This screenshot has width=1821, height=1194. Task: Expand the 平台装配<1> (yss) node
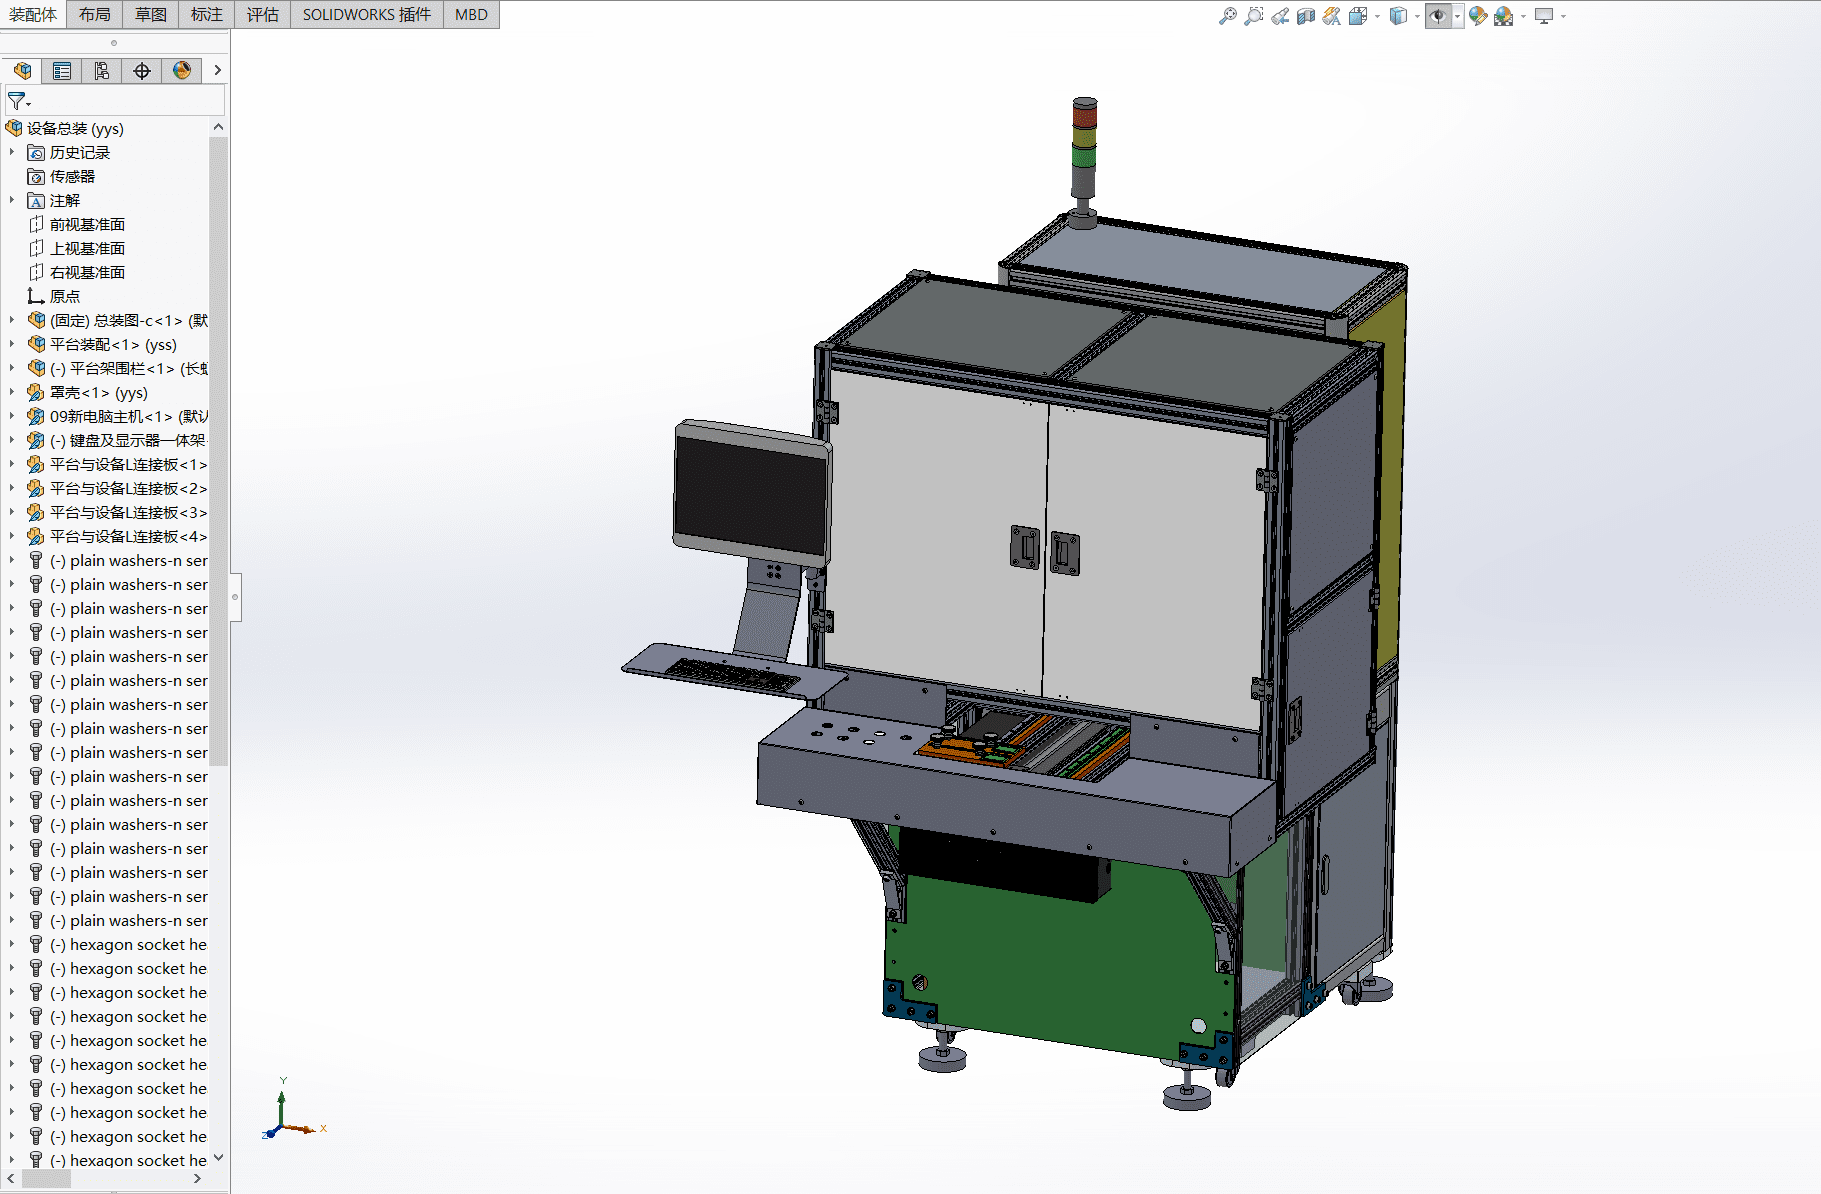(x=12, y=345)
